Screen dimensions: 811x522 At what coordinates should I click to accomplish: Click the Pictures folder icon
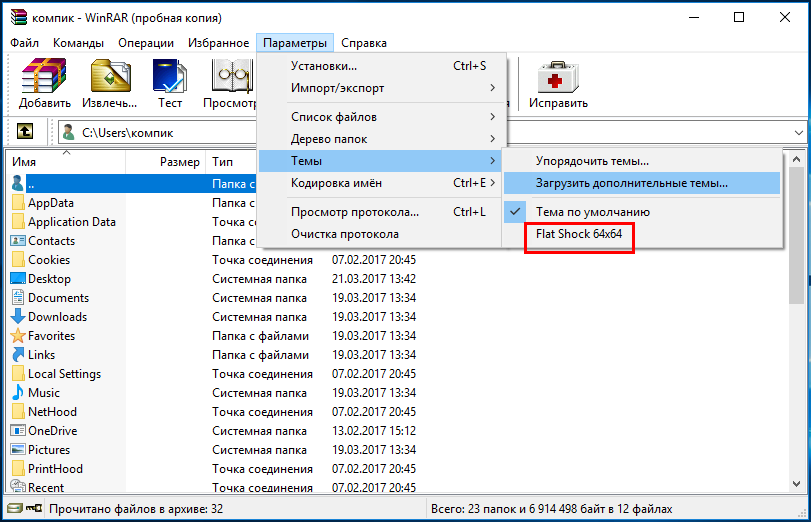pyautogui.click(x=18, y=450)
